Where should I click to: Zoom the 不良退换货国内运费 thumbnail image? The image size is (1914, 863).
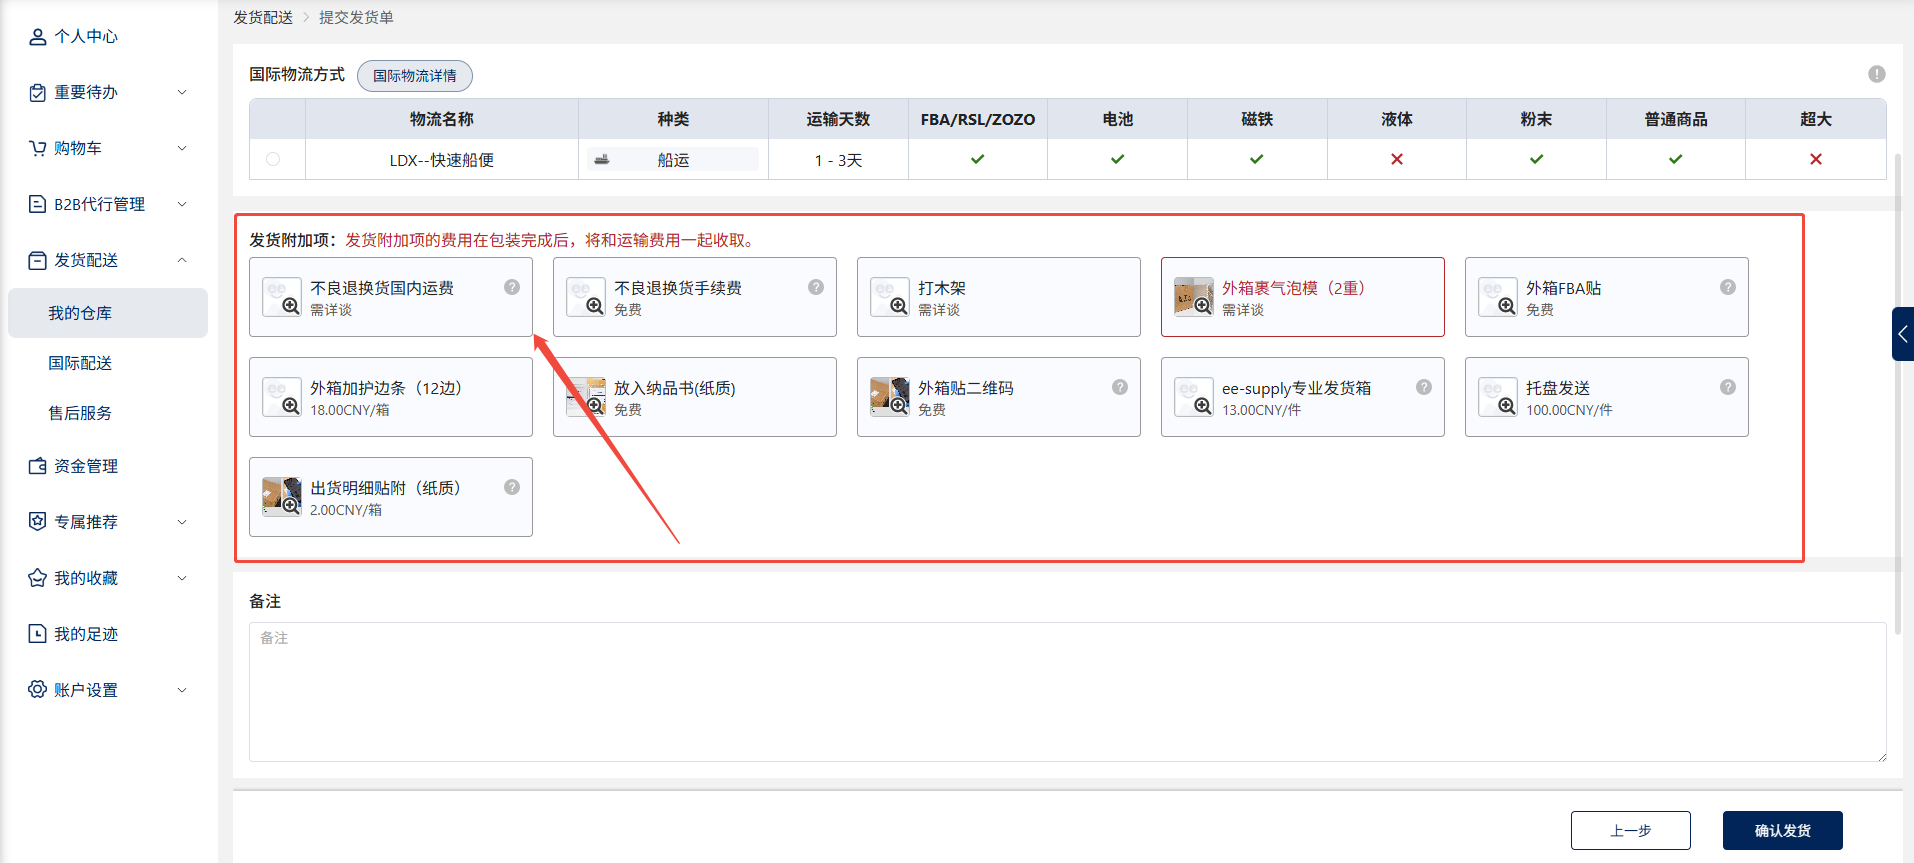pos(282,297)
